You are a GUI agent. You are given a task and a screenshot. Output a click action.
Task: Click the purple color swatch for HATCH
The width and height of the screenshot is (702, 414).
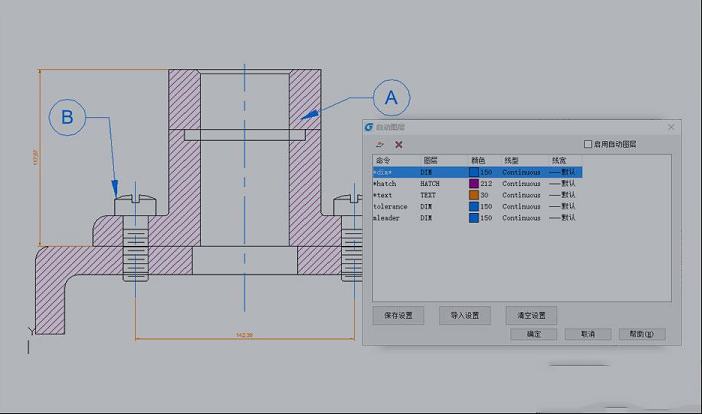(474, 184)
